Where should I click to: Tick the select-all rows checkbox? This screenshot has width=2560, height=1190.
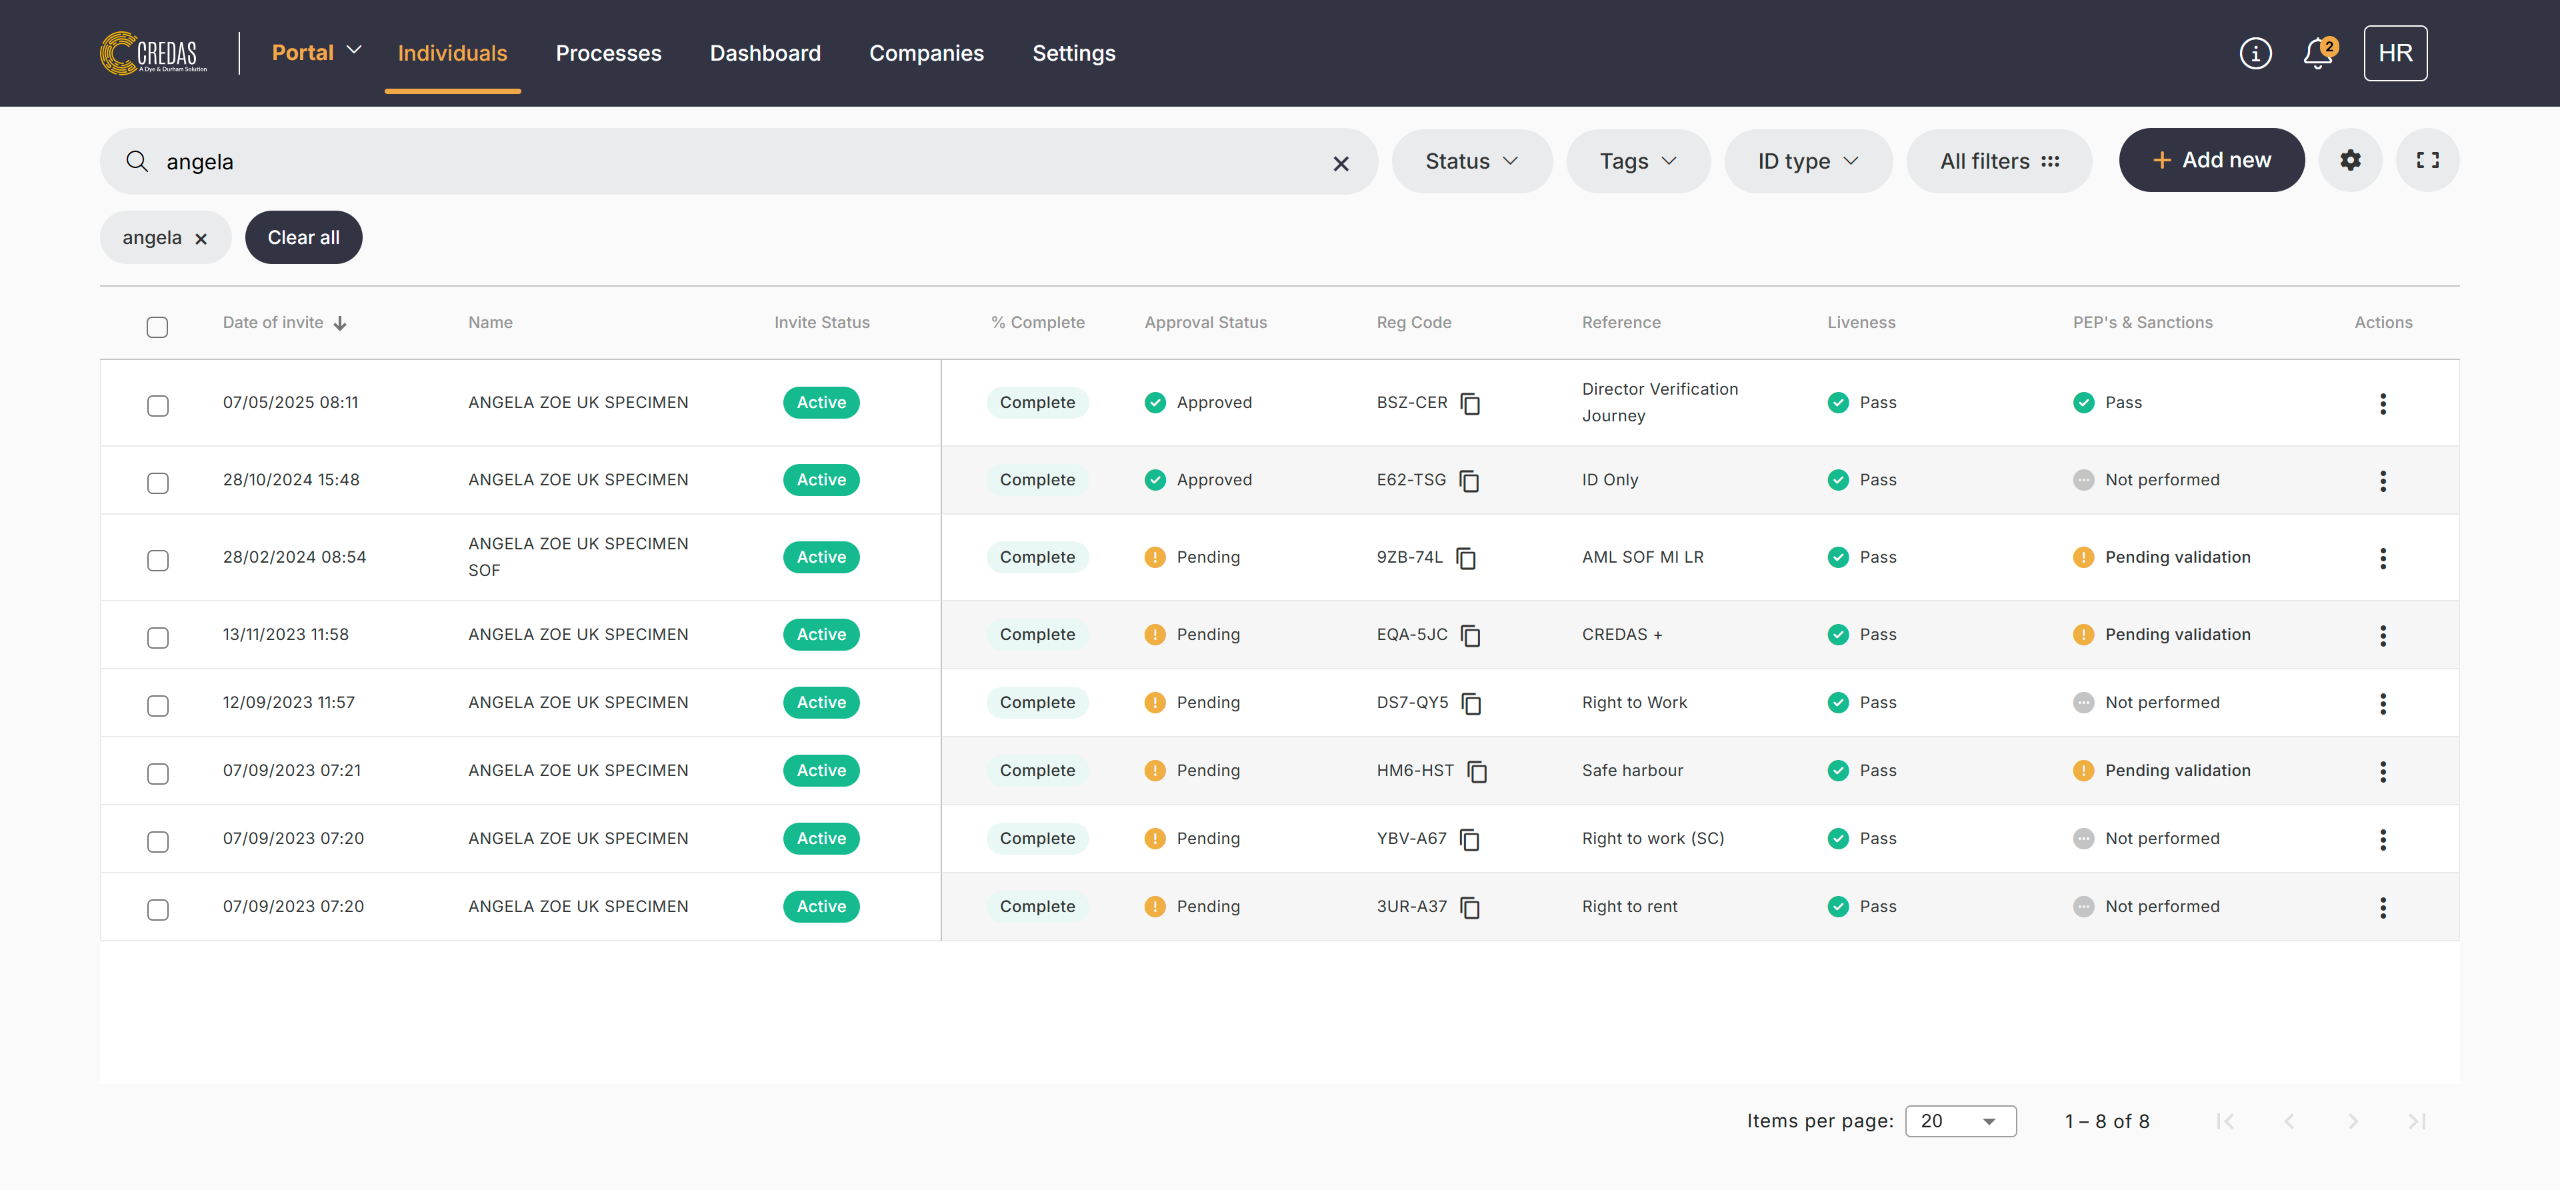157,327
